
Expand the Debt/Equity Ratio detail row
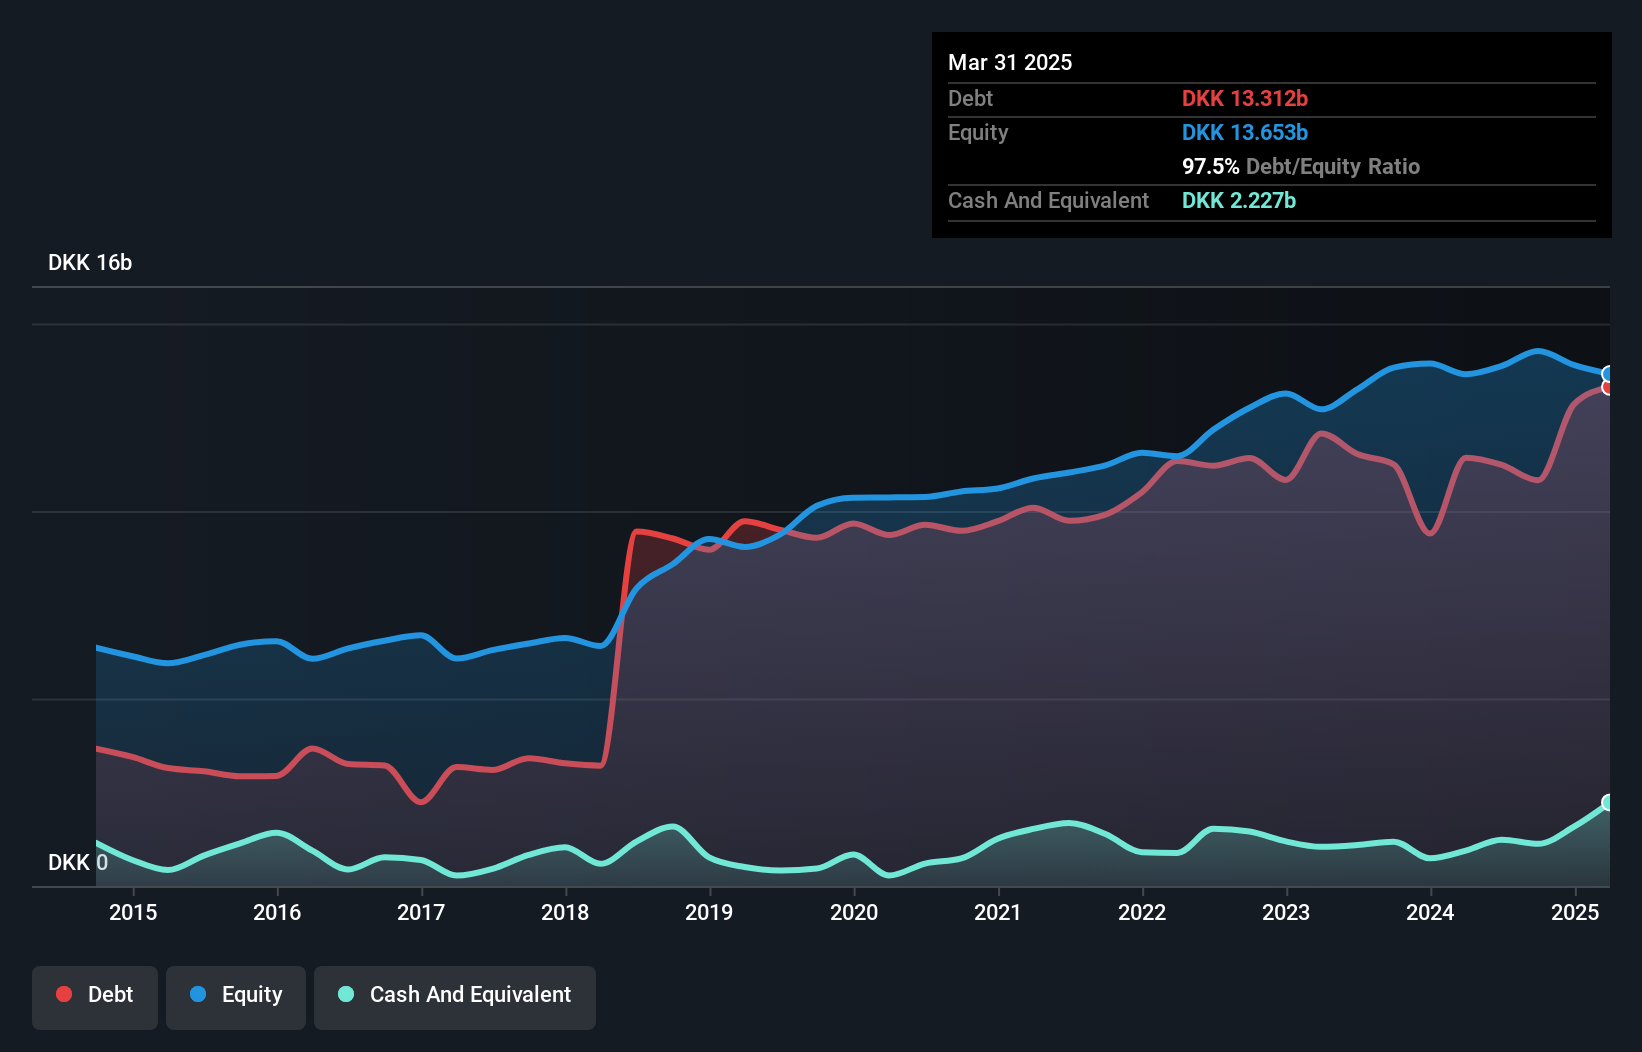point(1301,166)
